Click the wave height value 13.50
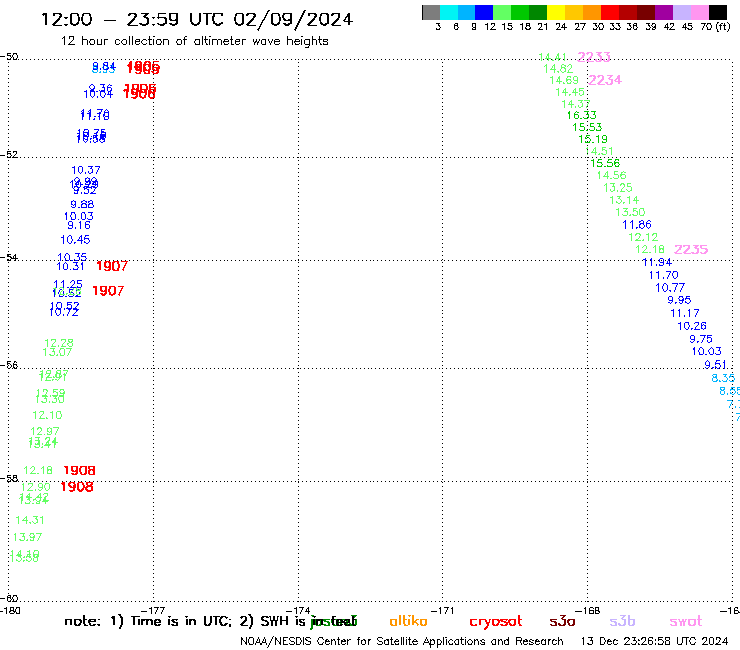Screen dimensions: 740x650 pyautogui.click(x=630, y=212)
